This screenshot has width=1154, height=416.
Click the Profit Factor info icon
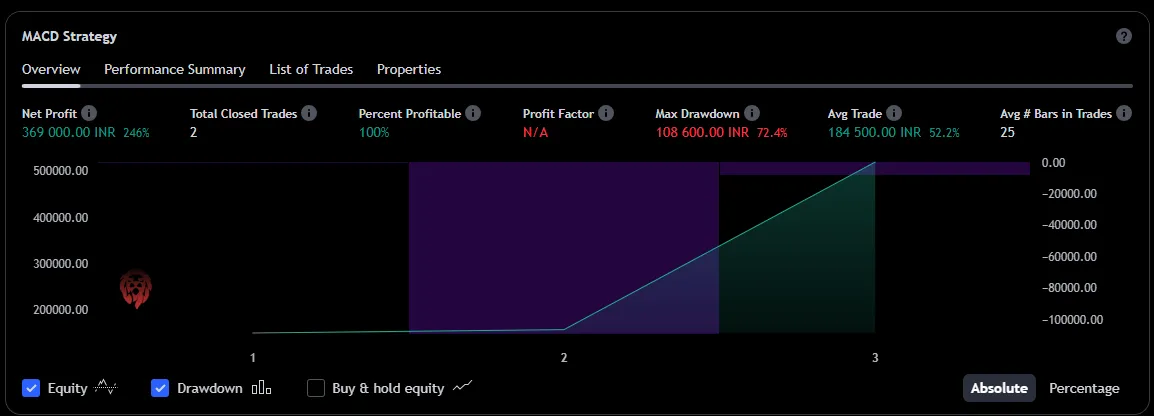point(606,114)
